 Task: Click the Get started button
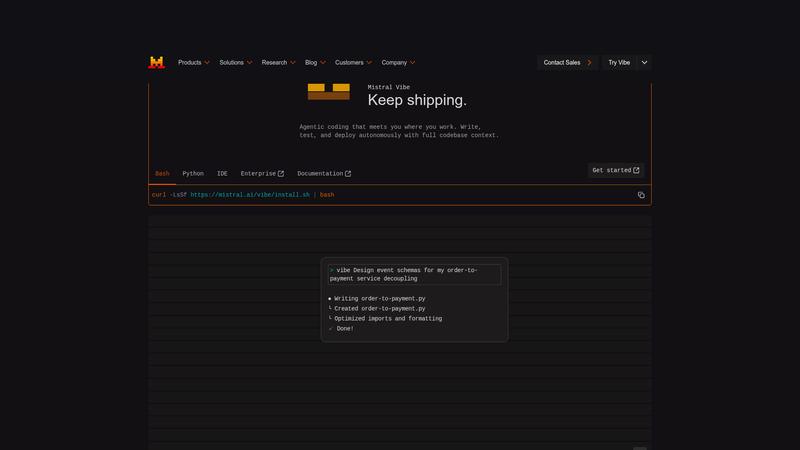pyautogui.click(x=616, y=170)
